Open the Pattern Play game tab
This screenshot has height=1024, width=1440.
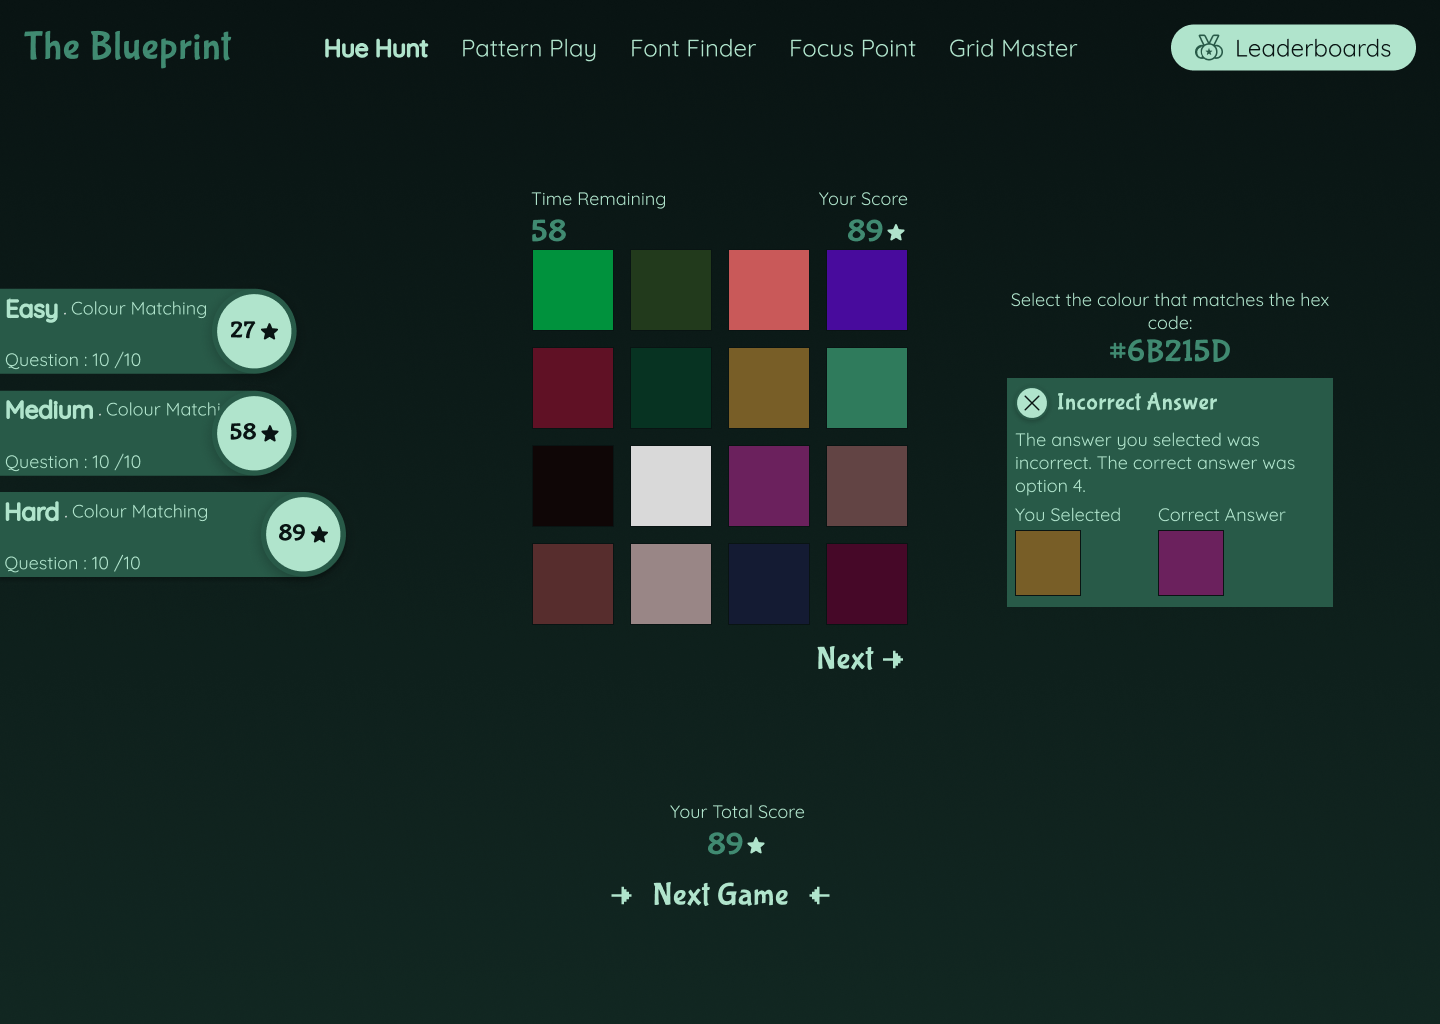coord(528,48)
